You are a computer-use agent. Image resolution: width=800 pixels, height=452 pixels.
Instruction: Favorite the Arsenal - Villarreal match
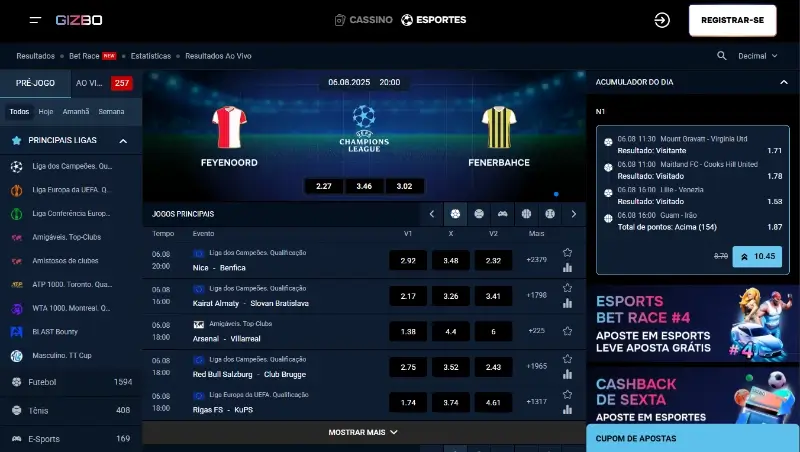click(567, 331)
